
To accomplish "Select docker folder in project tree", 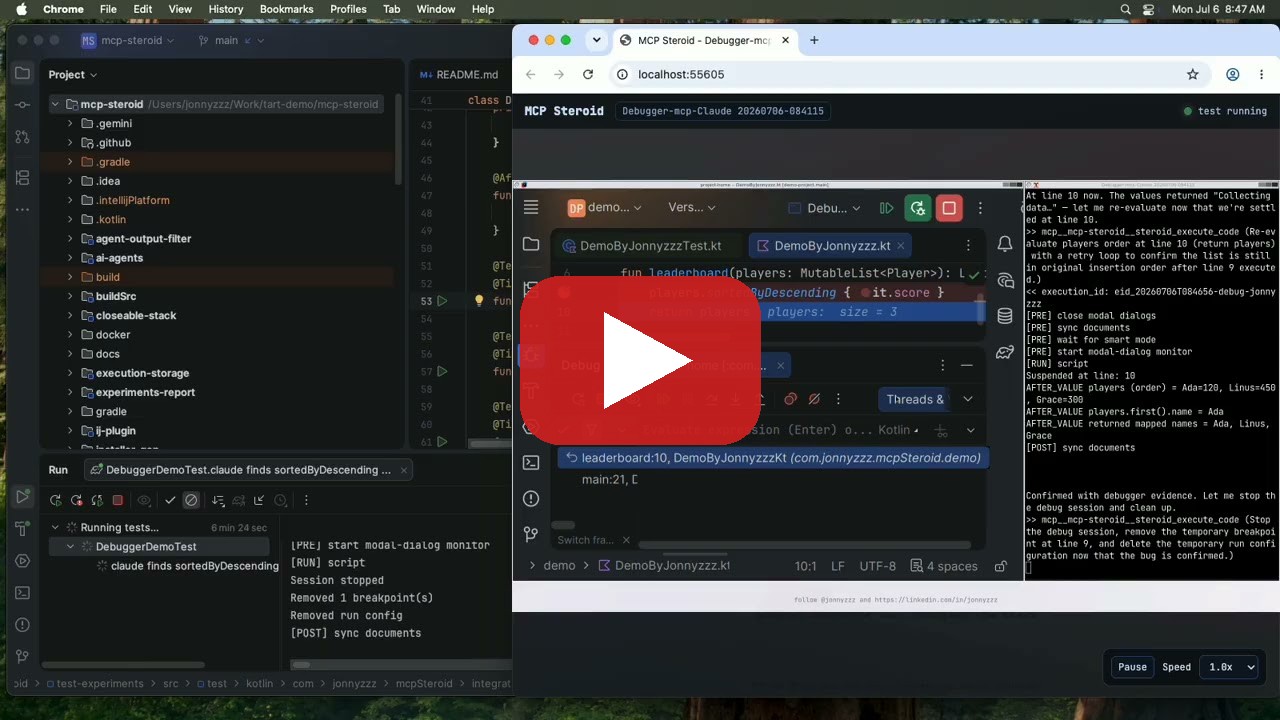I will (x=113, y=335).
